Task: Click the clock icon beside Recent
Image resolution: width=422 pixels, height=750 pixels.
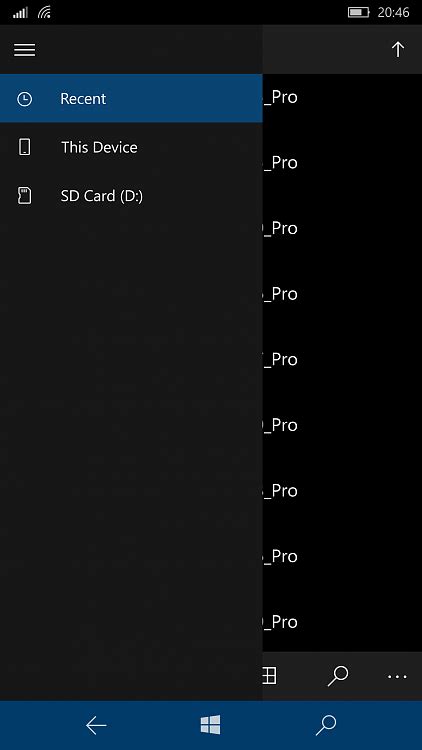Action: [x=24, y=99]
